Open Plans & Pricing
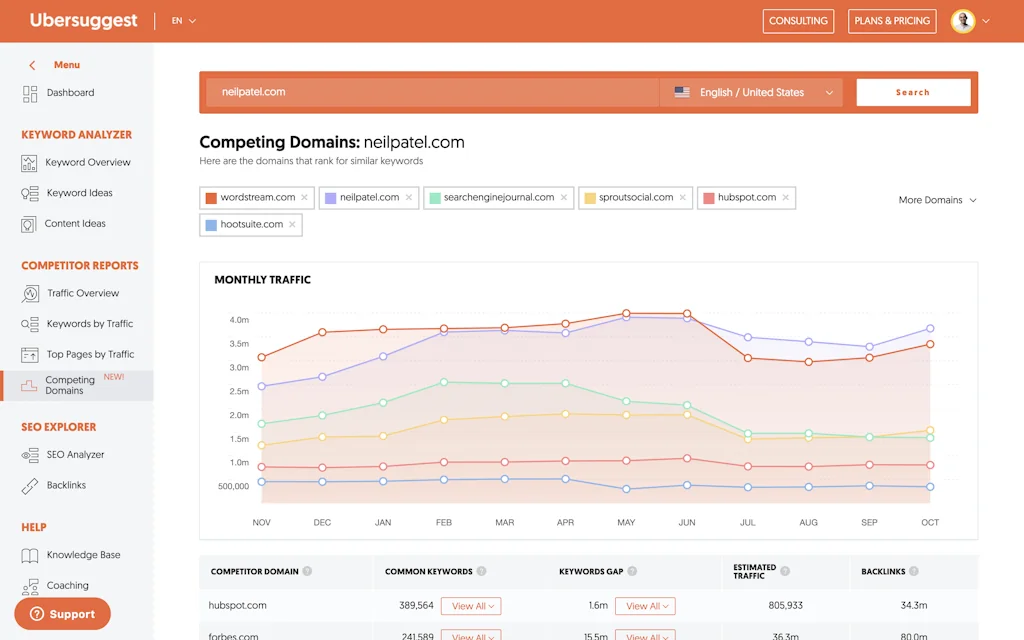Image resolution: width=1024 pixels, height=640 pixels. click(x=892, y=20)
